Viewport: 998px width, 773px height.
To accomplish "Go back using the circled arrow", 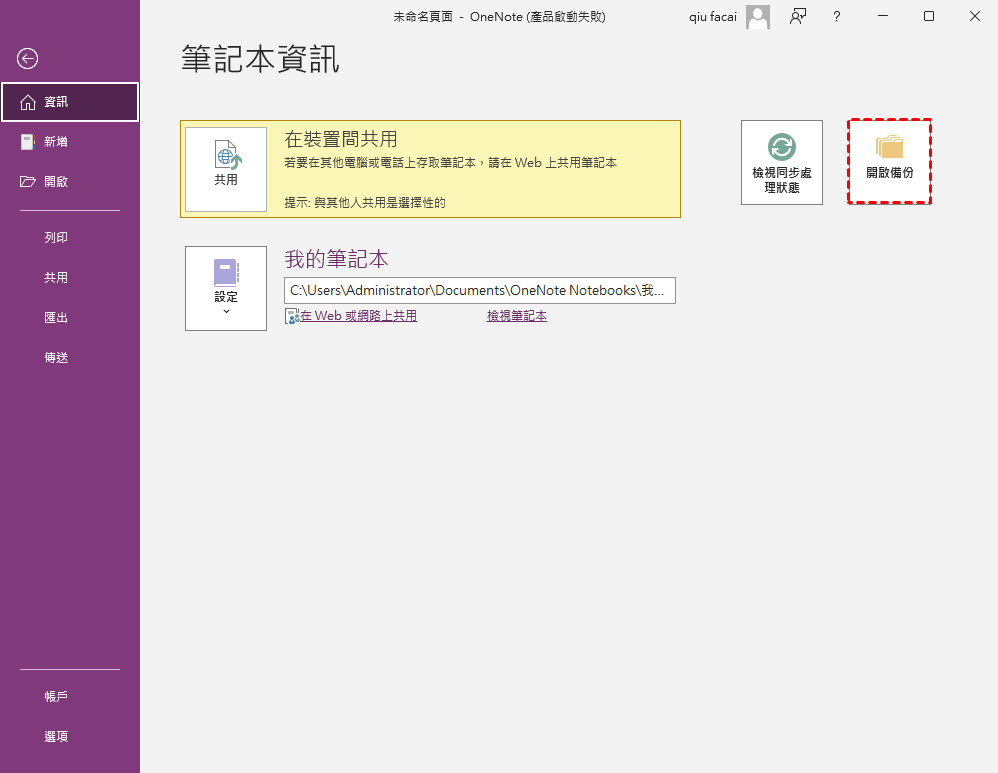I will pos(27,59).
